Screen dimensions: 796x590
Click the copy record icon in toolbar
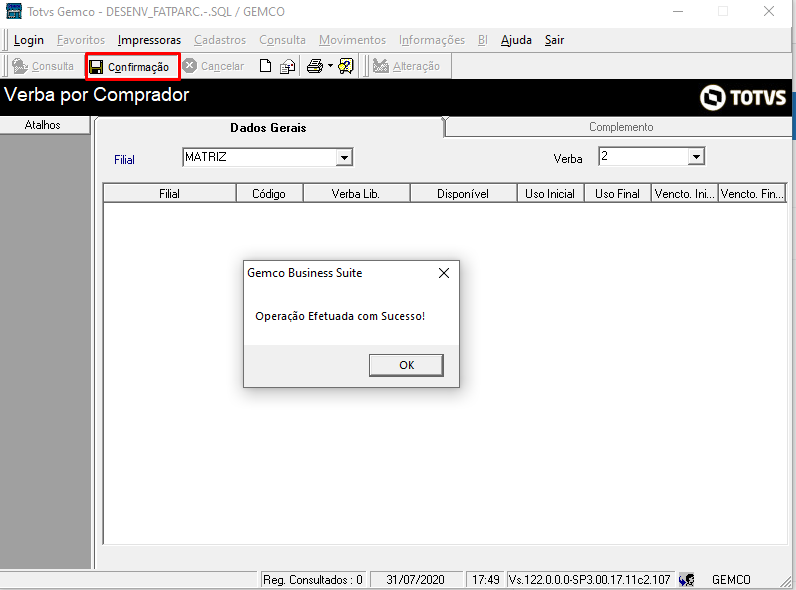[x=288, y=67]
